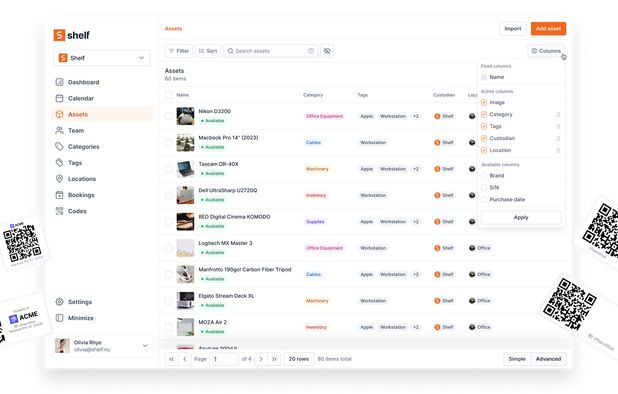Open the Sort options
618x394 pixels.
click(208, 51)
